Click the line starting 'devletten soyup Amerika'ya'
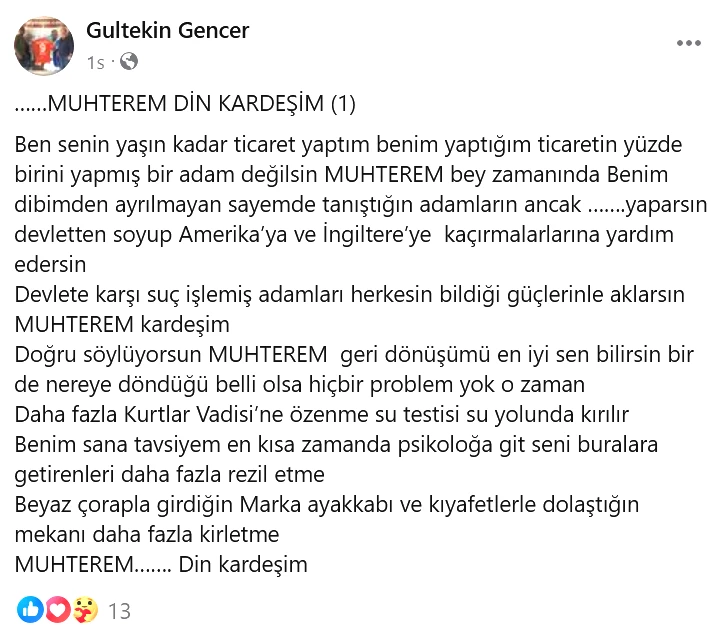 click(344, 234)
